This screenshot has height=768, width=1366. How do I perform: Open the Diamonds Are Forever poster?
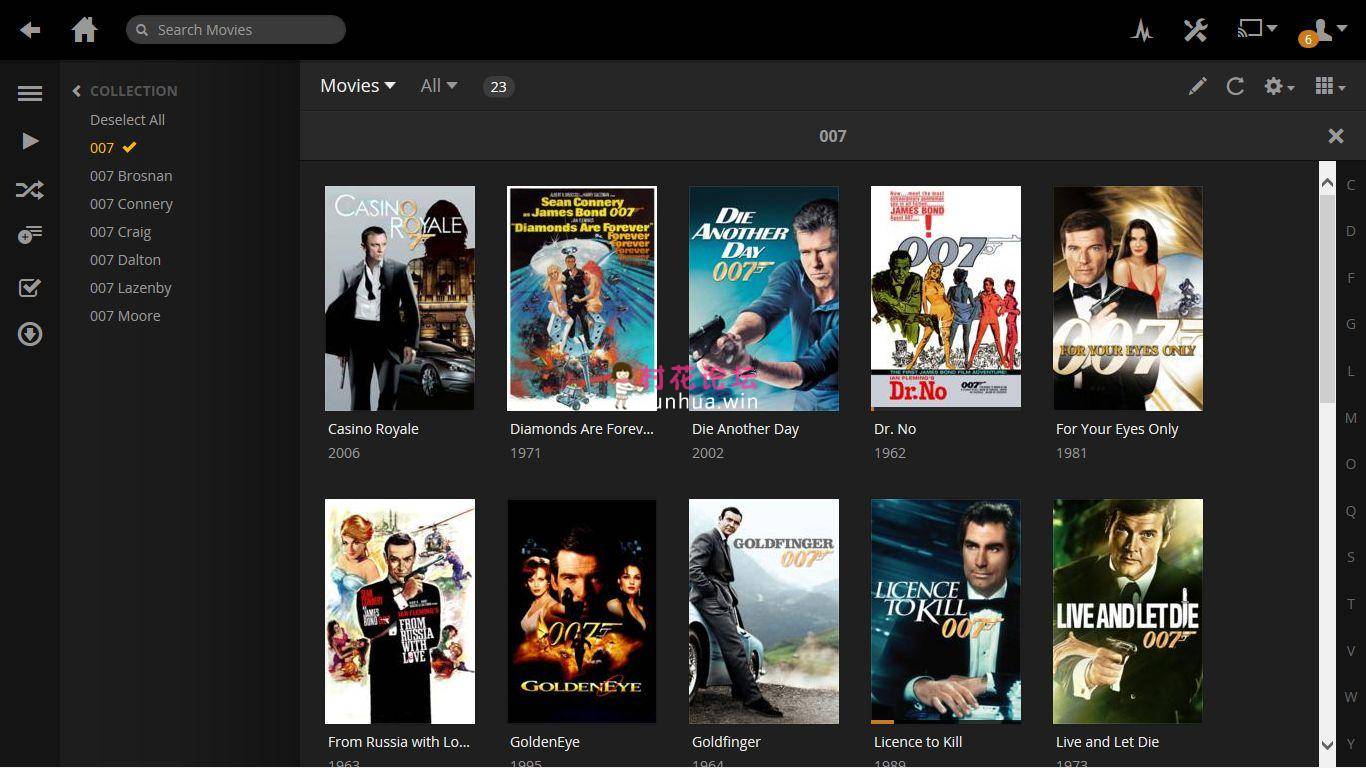pyautogui.click(x=582, y=298)
